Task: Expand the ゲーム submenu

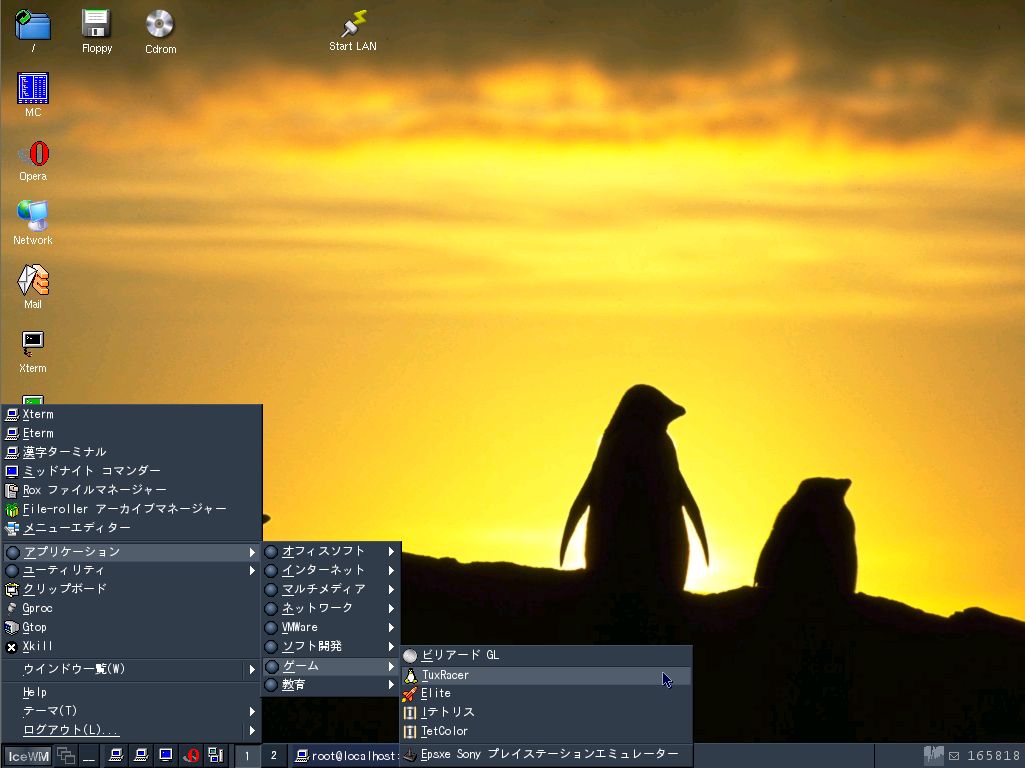Action: point(331,666)
